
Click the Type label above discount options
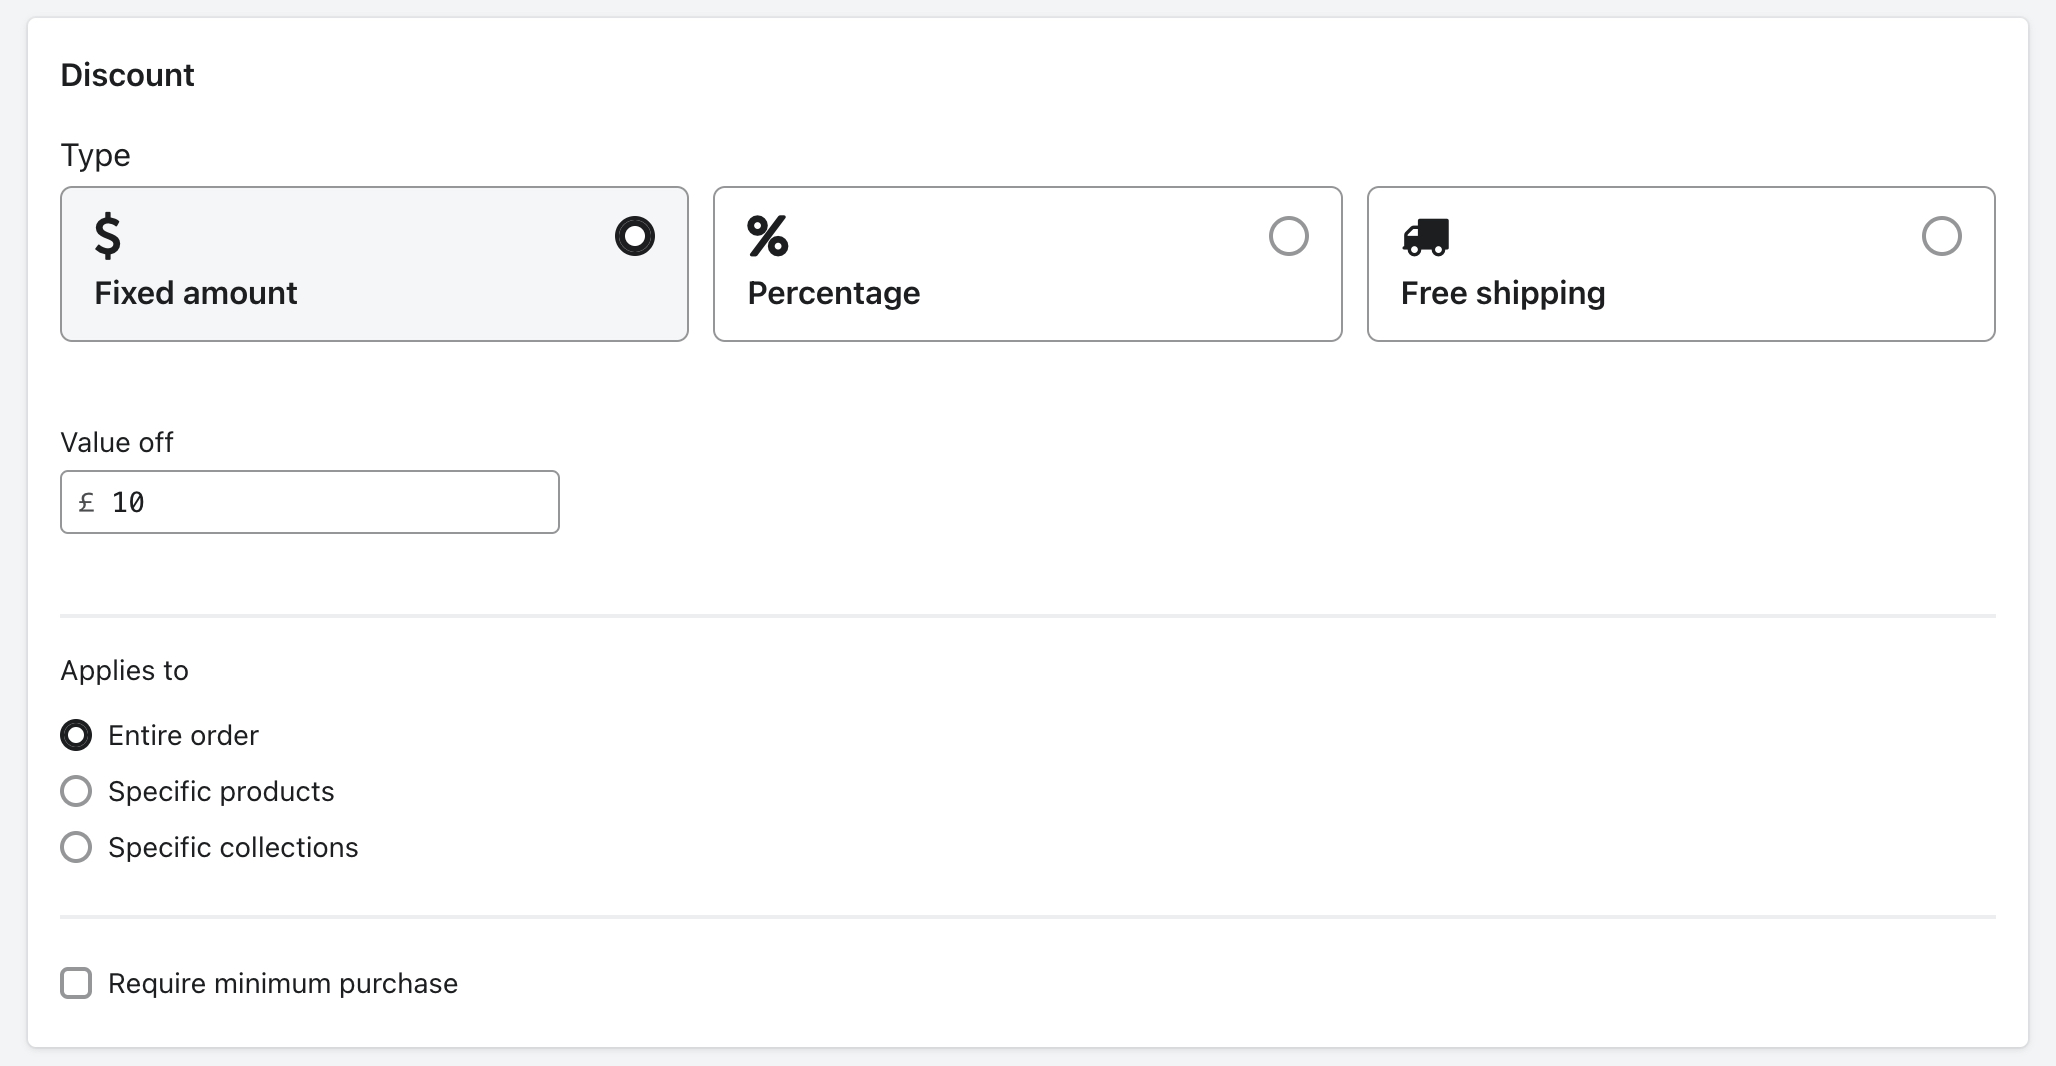96,155
